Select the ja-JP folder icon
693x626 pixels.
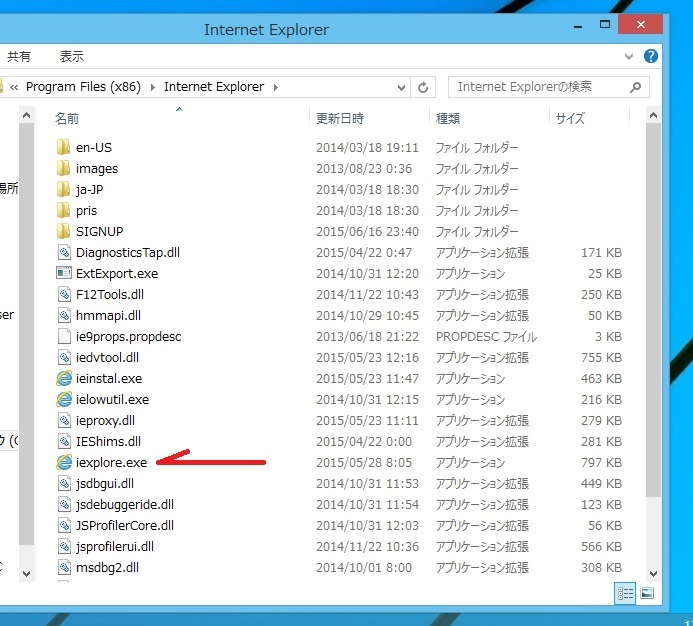[63, 189]
